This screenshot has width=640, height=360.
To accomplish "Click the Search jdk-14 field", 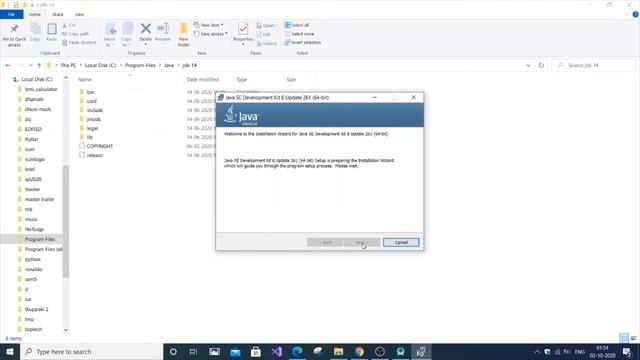I will [x=594, y=65].
